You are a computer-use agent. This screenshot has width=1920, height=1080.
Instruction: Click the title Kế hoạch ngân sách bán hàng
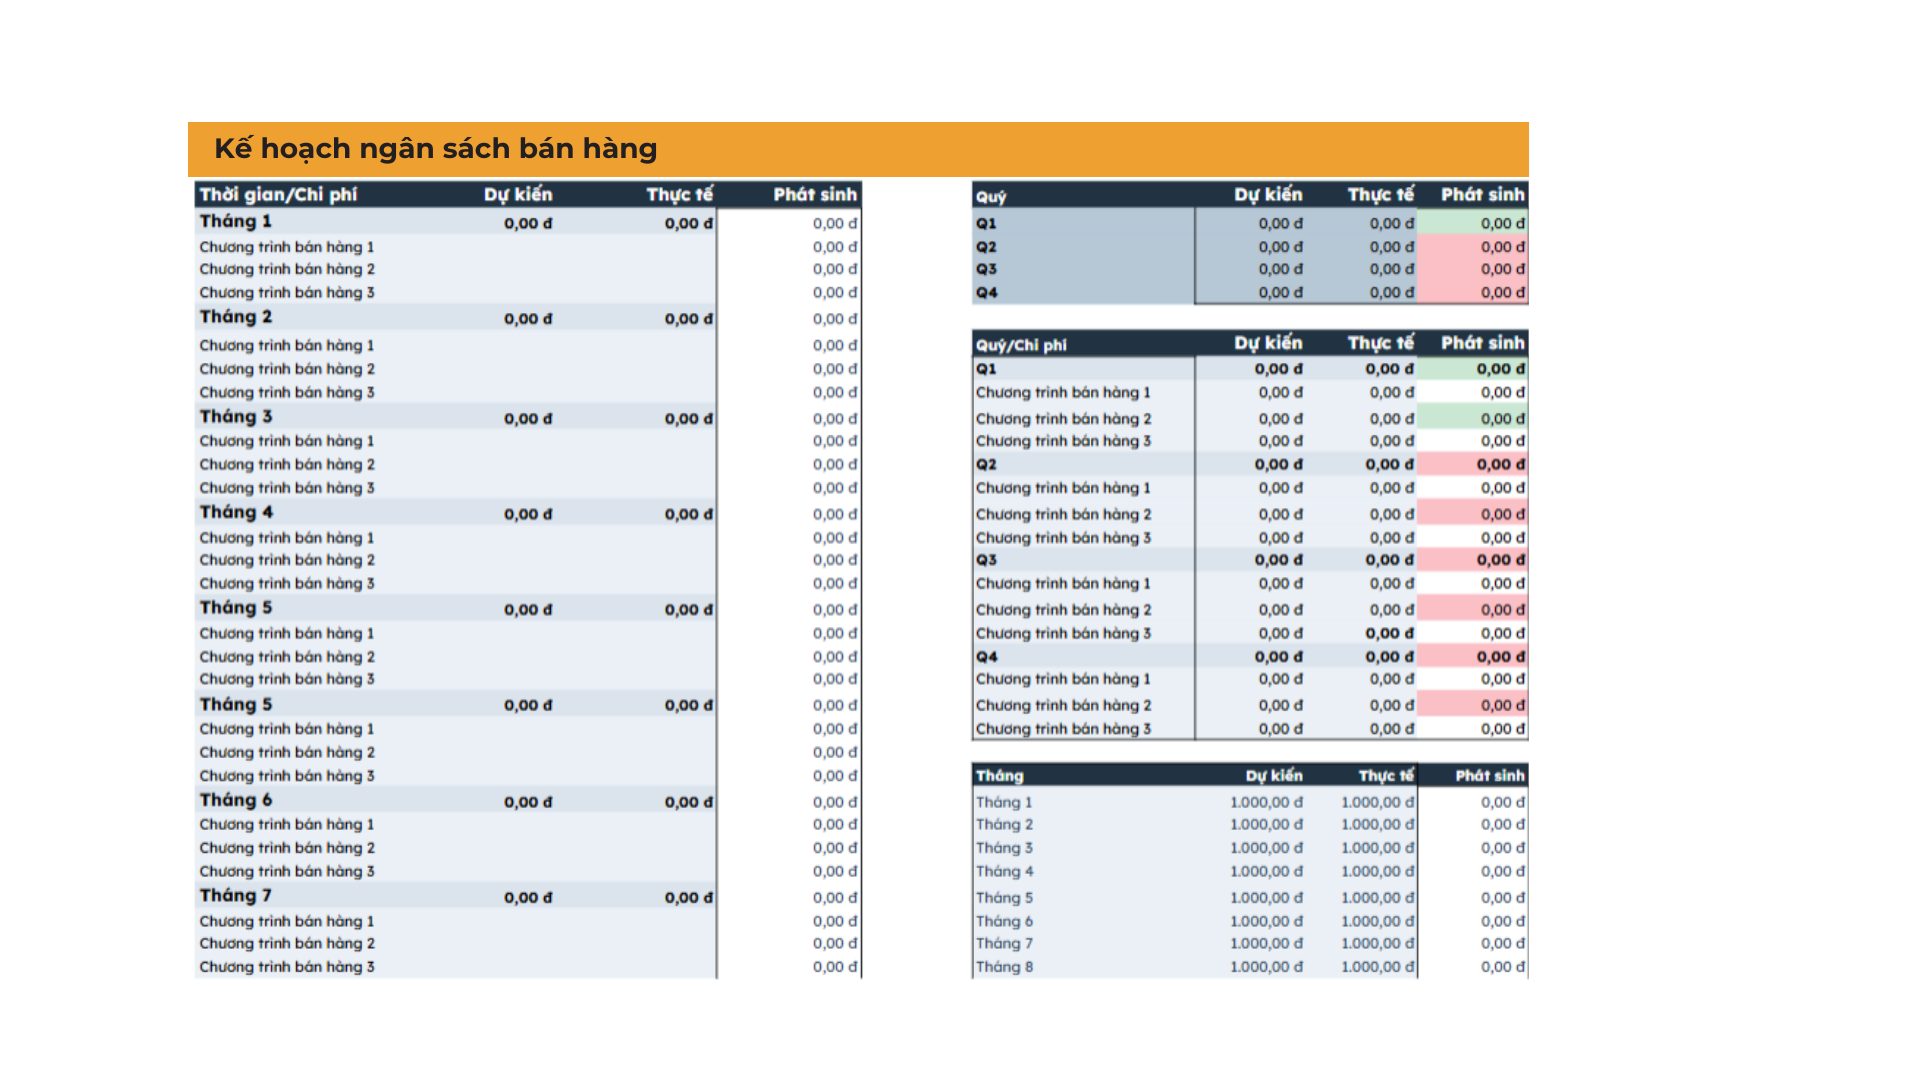pyautogui.click(x=435, y=149)
